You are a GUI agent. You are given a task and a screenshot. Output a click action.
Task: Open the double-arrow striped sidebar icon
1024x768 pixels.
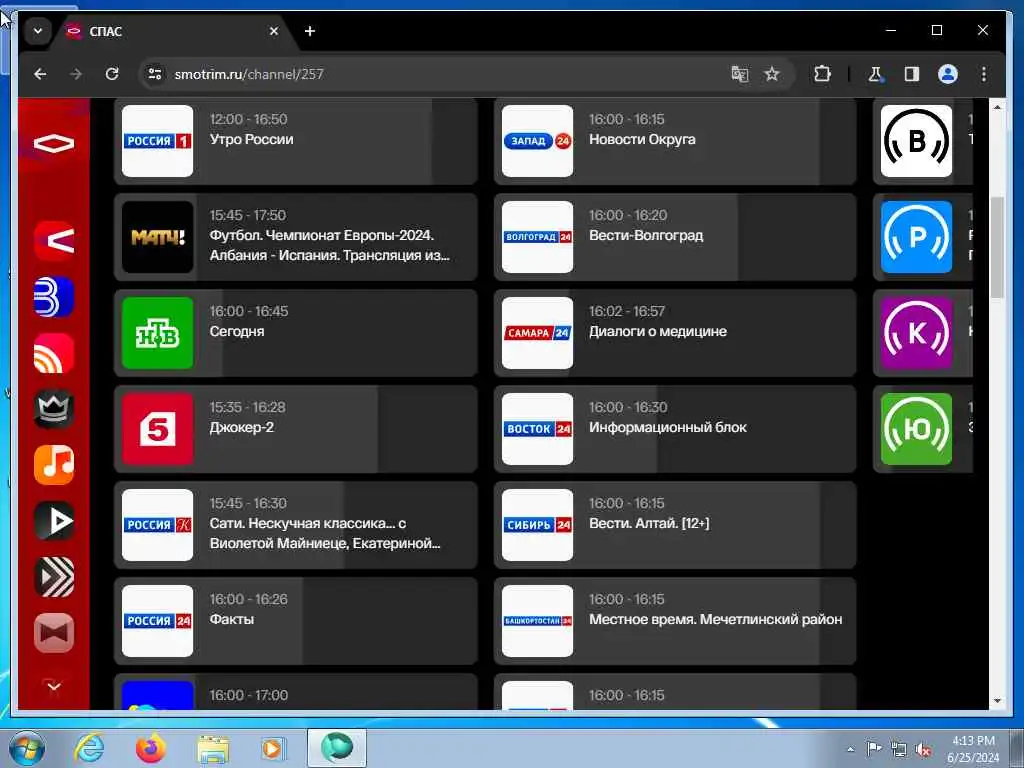54,577
